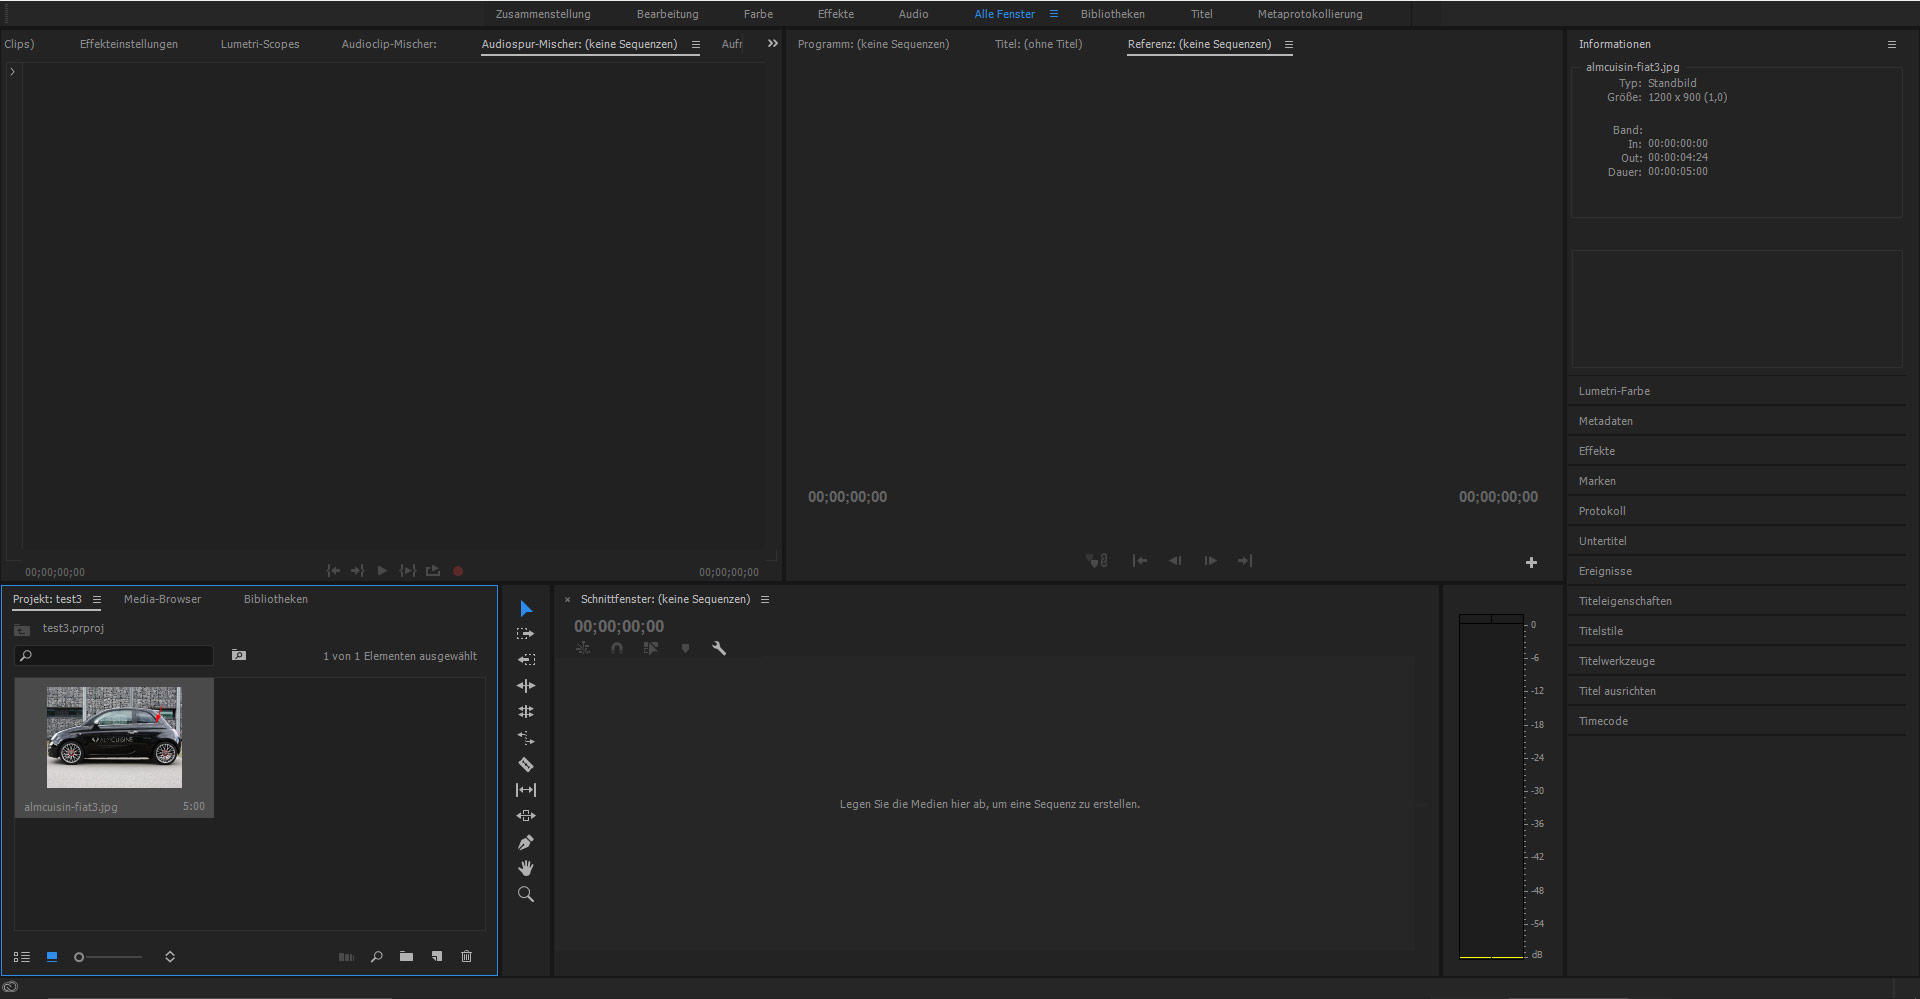Switch to Metaprotokollierung workspace

tap(1310, 14)
